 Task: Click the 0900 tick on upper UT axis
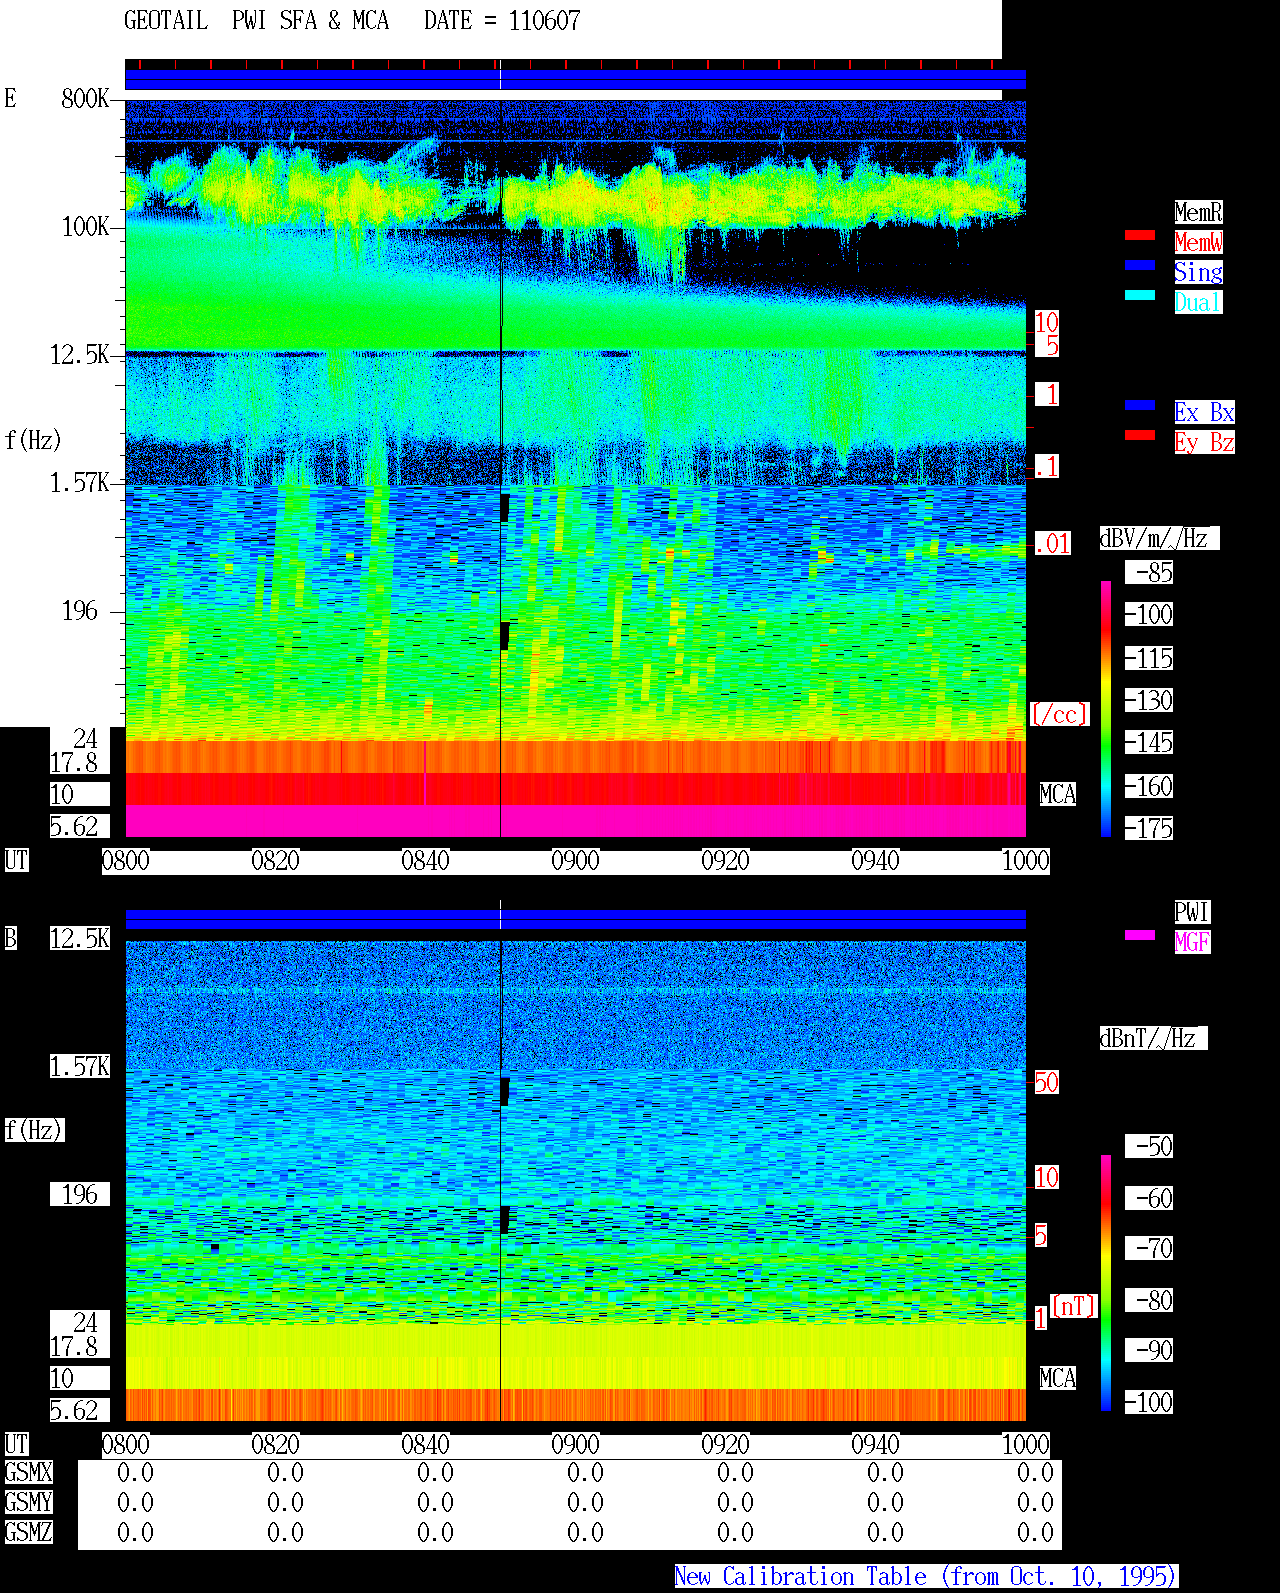coord(575,861)
